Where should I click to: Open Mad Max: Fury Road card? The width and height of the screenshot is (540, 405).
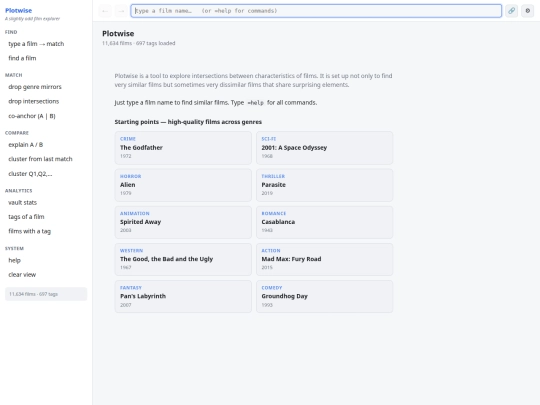coord(324,259)
